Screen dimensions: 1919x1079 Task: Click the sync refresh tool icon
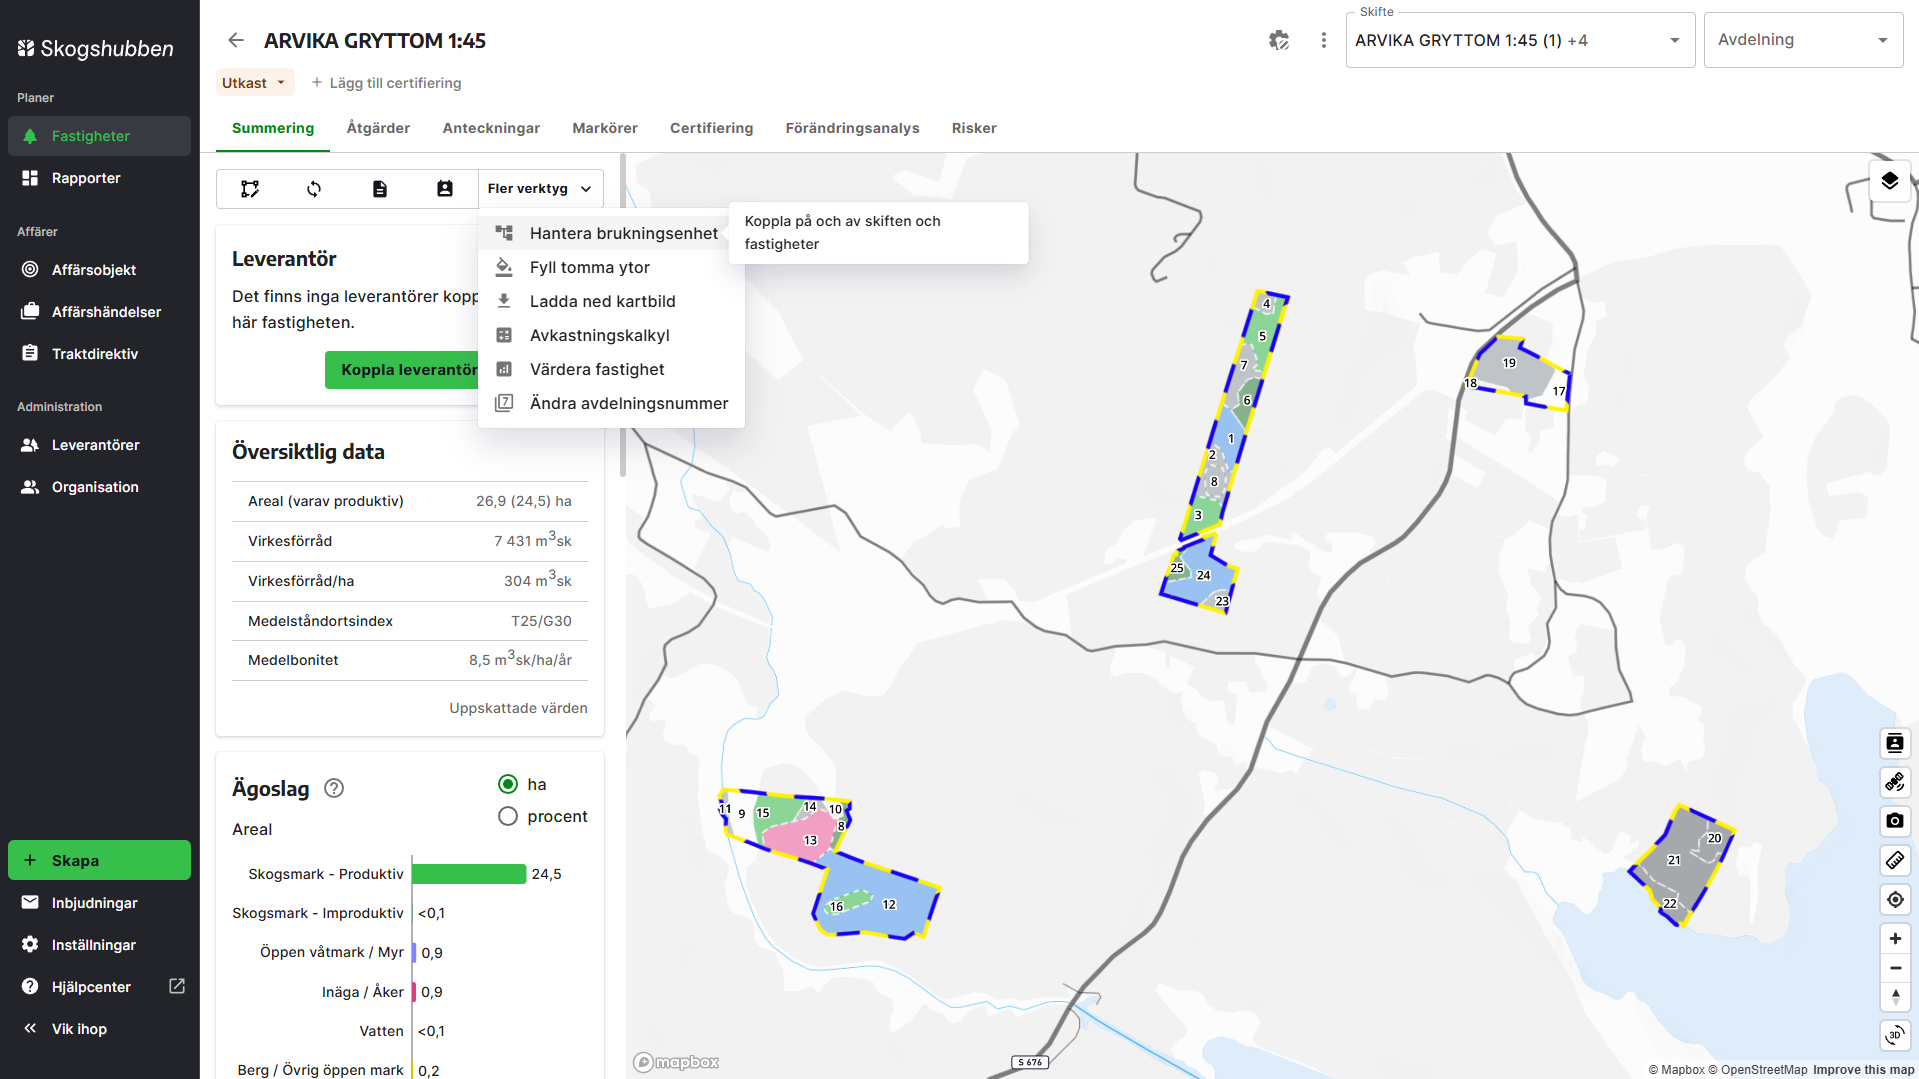(314, 189)
